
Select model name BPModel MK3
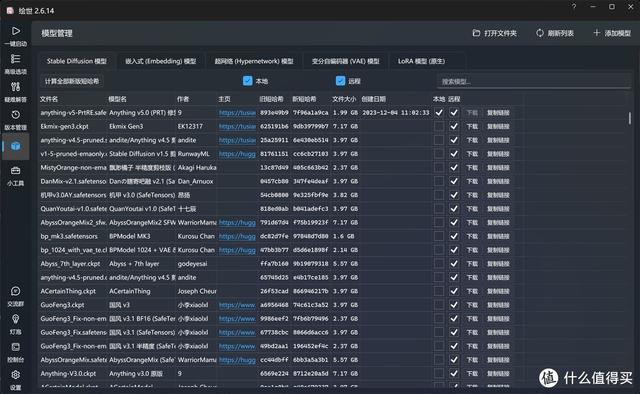pyautogui.click(x=130, y=236)
